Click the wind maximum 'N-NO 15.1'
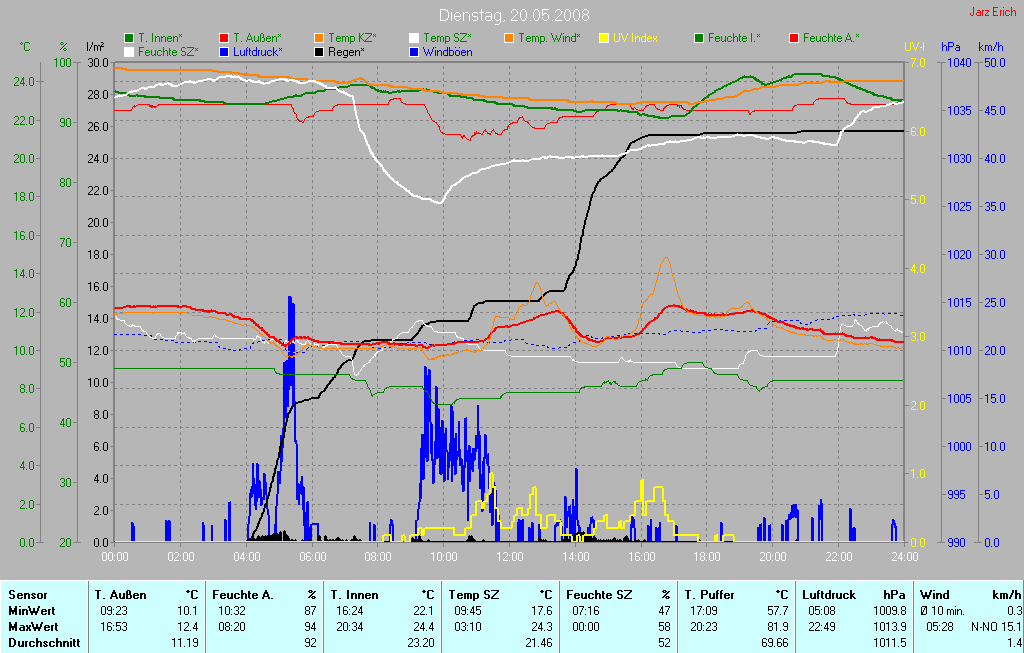 click(x=996, y=627)
